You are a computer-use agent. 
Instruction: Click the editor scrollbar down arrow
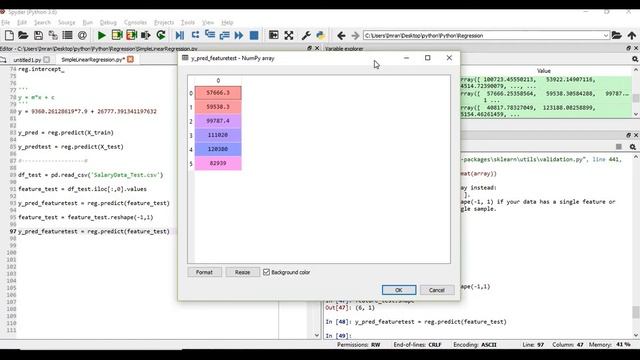coord(317,335)
